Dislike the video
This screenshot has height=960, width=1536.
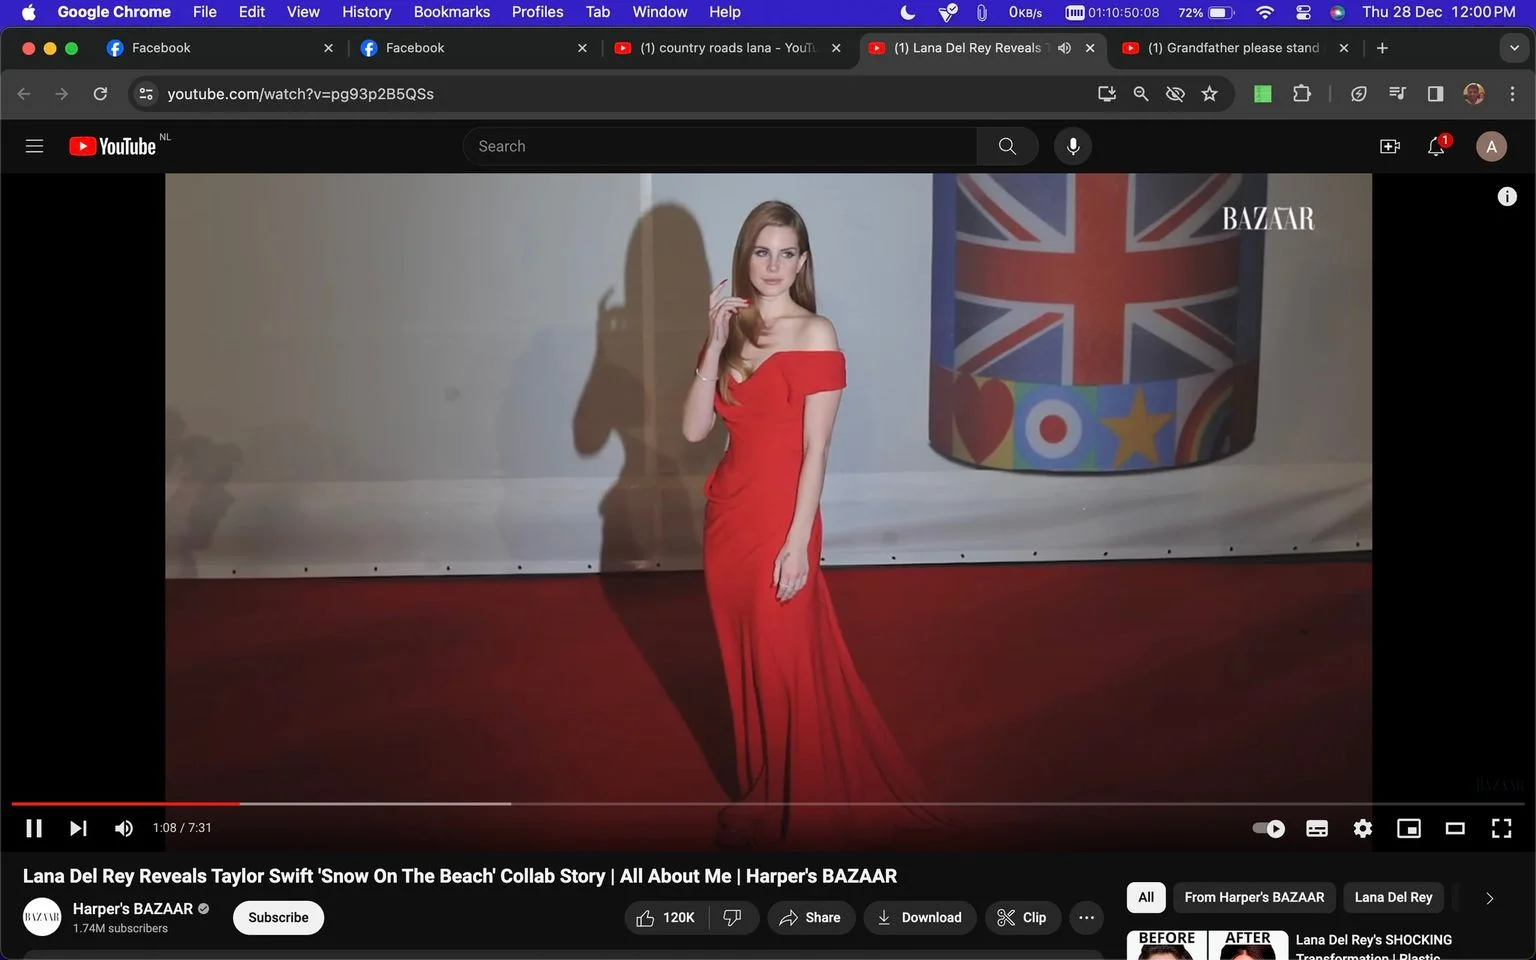point(733,918)
